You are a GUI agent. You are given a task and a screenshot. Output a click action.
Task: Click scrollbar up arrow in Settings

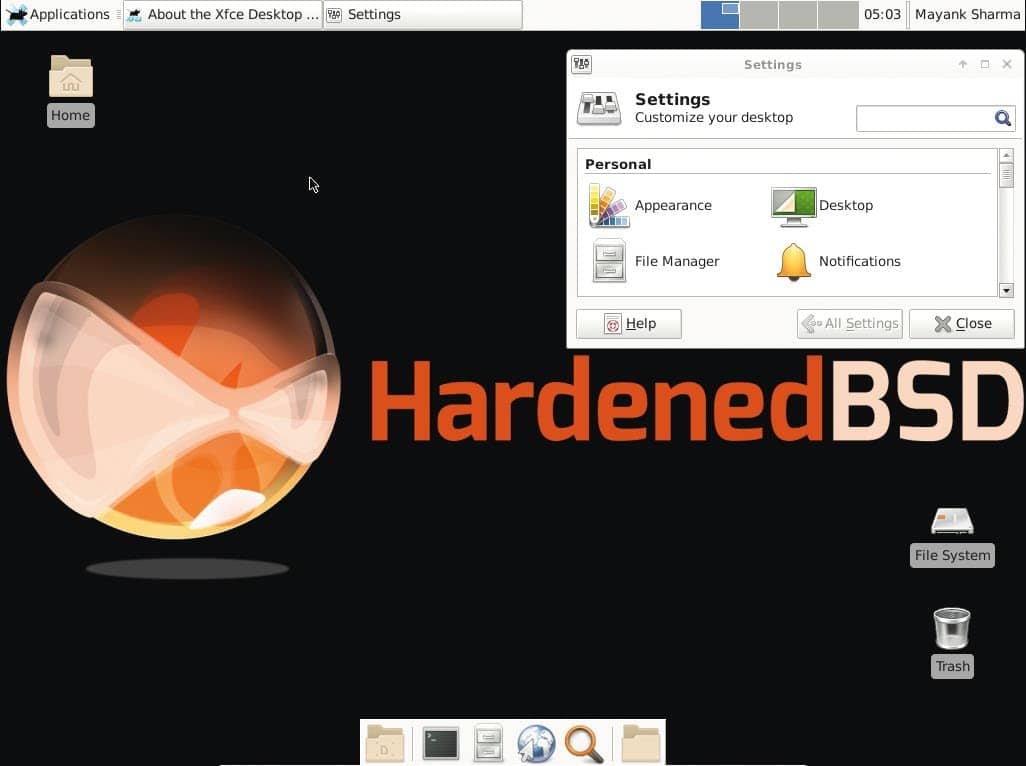tap(1006, 155)
